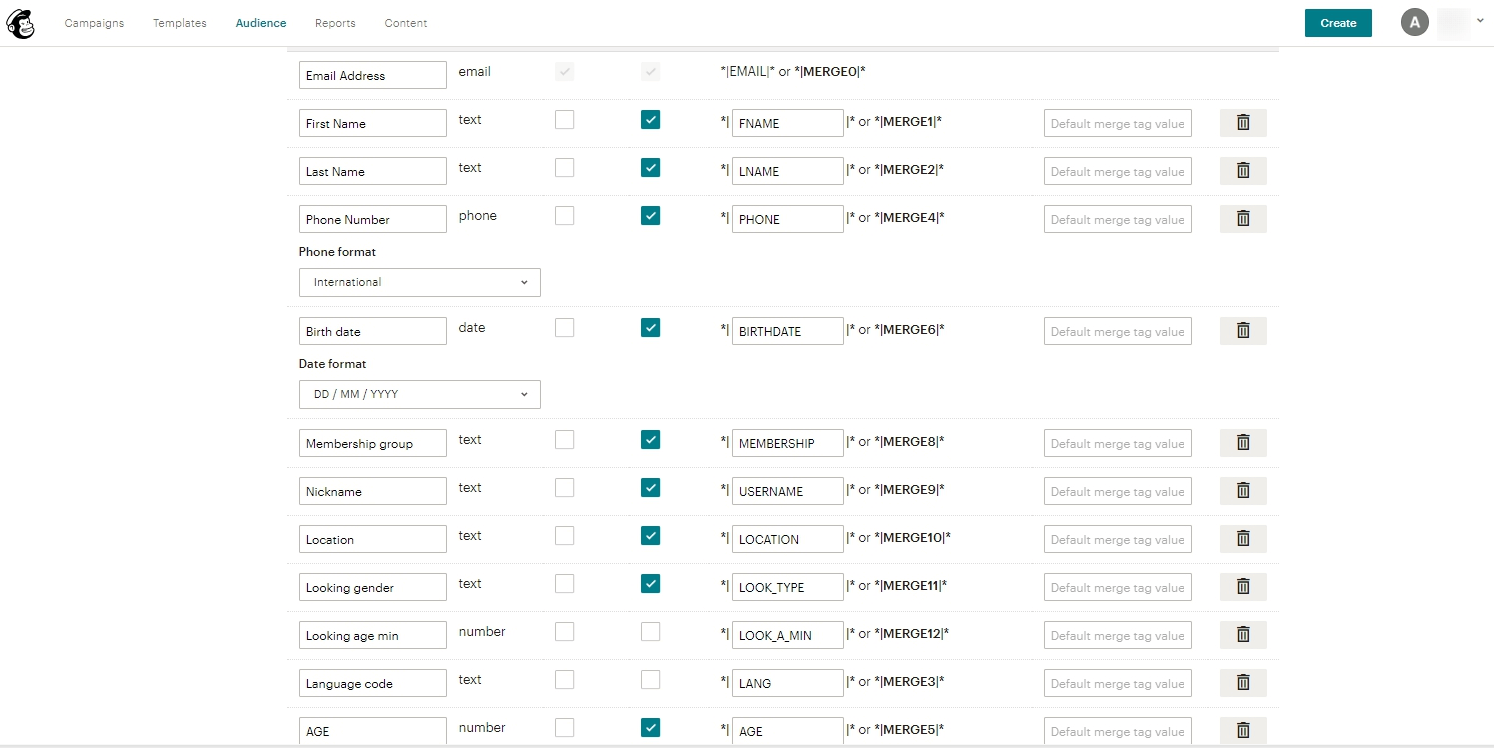This screenshot has height=748, width=1494.
Task: Edit the Nickname field label
Action: point(373,491)
